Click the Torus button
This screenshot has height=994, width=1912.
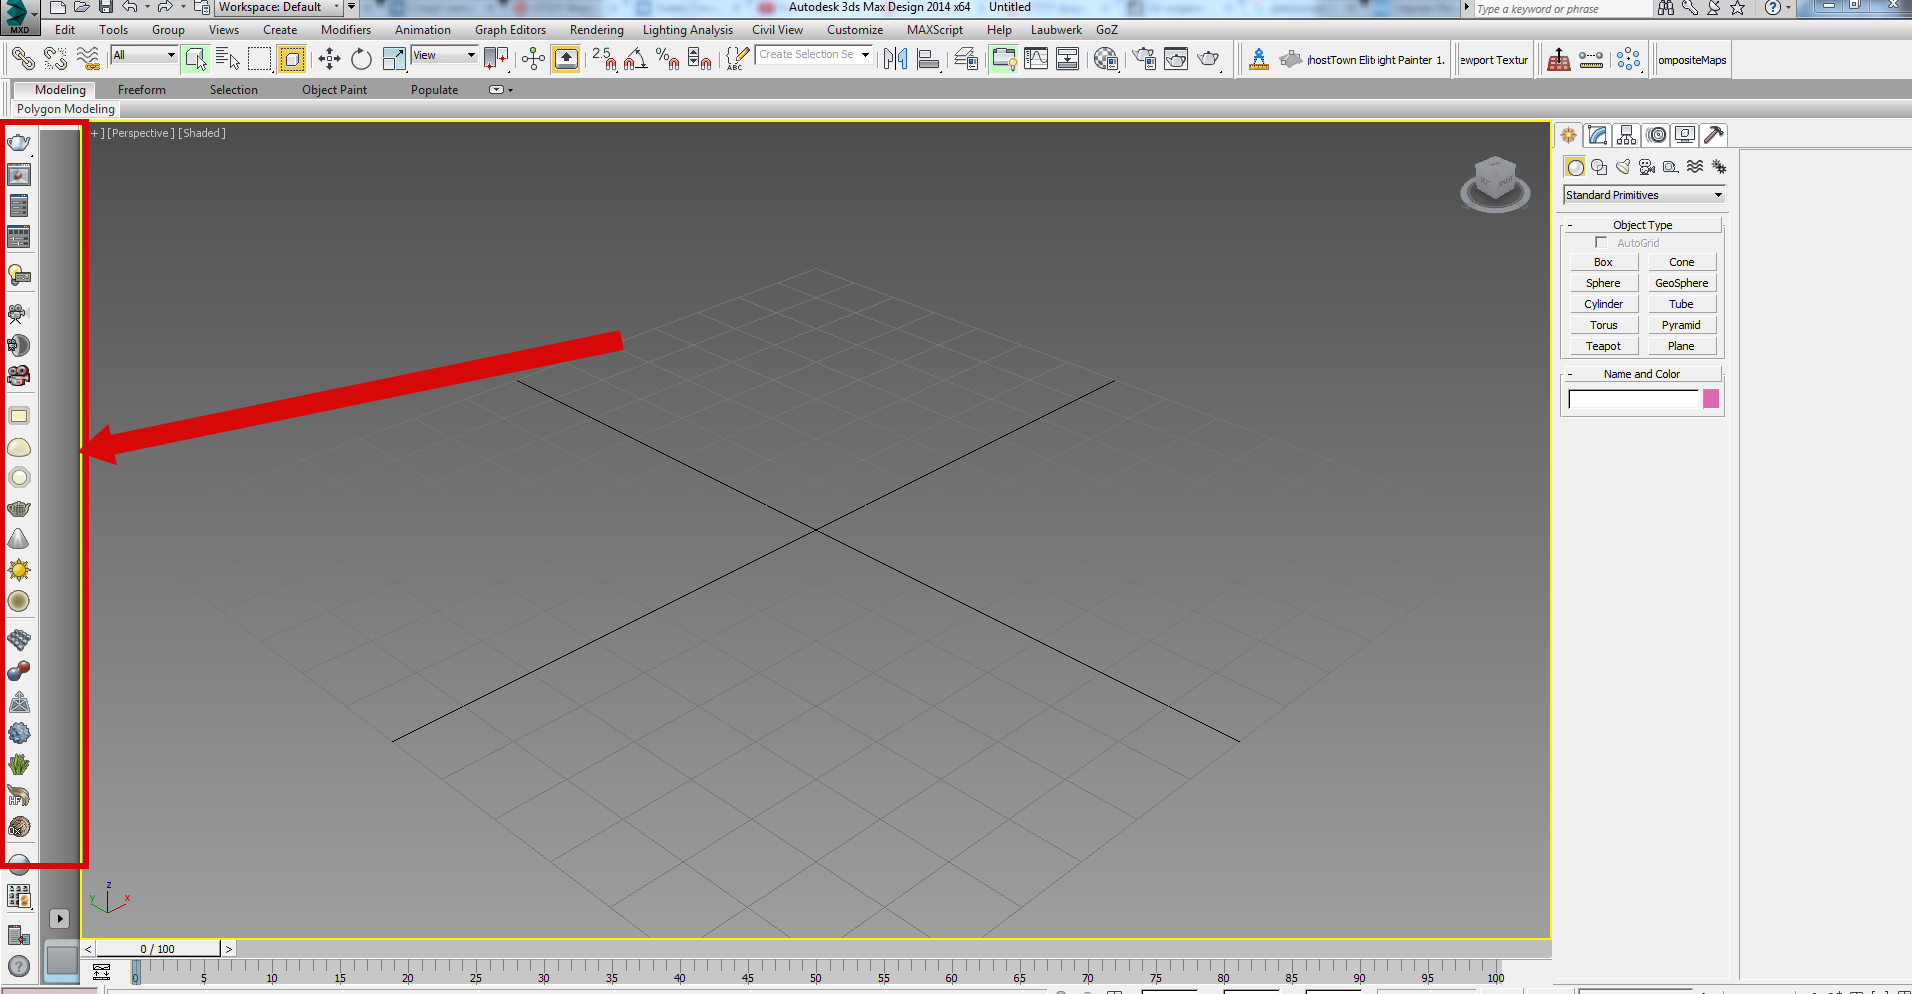[x=1603, y=325]
